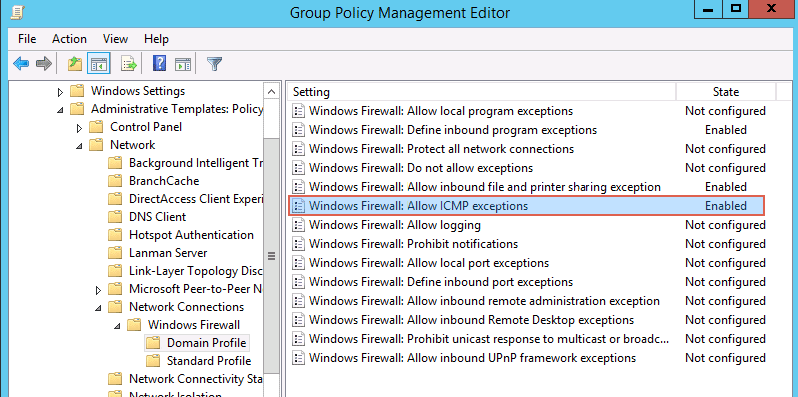Click the BranchCache folder icon
This screenshot has height=397, width=798.
(x=116, y=181)
